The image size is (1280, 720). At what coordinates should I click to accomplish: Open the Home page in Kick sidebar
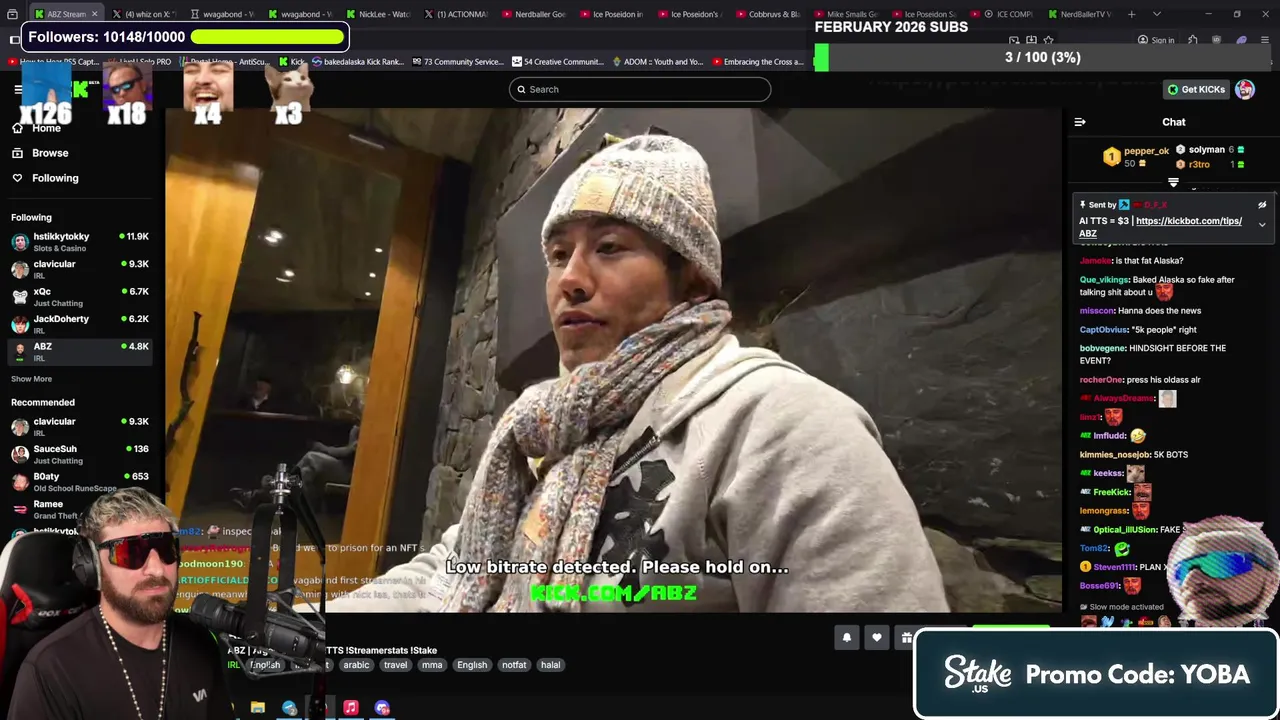(36, 128)
